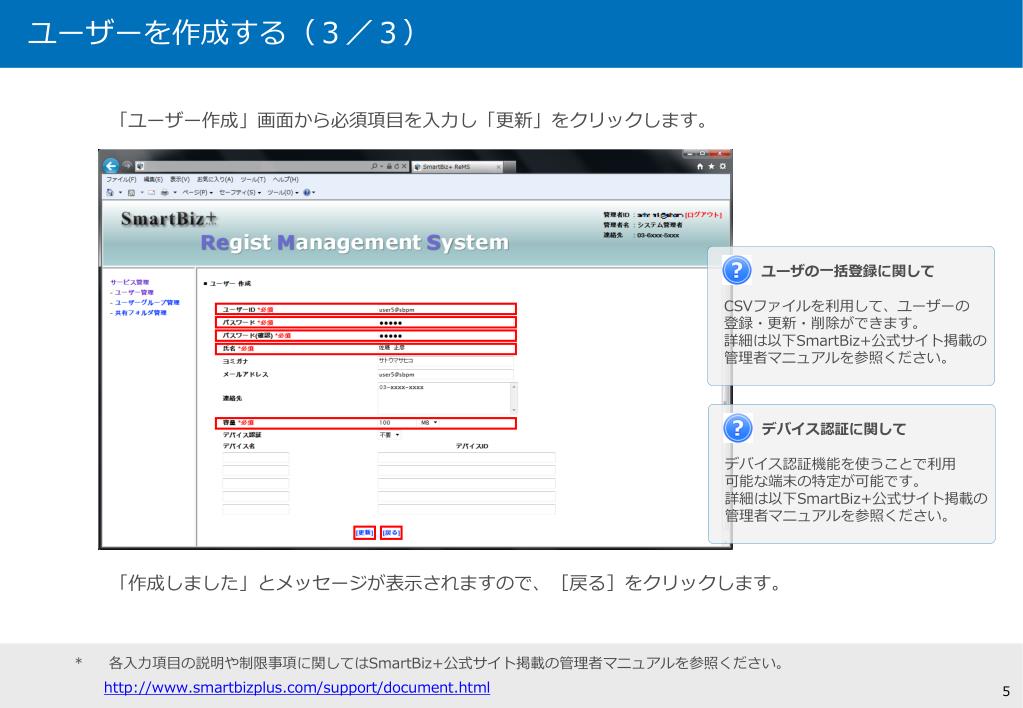1023x708 pixels.
Task: Click the stop (X) icon in the address bar
Action: (x=404, y=166)
